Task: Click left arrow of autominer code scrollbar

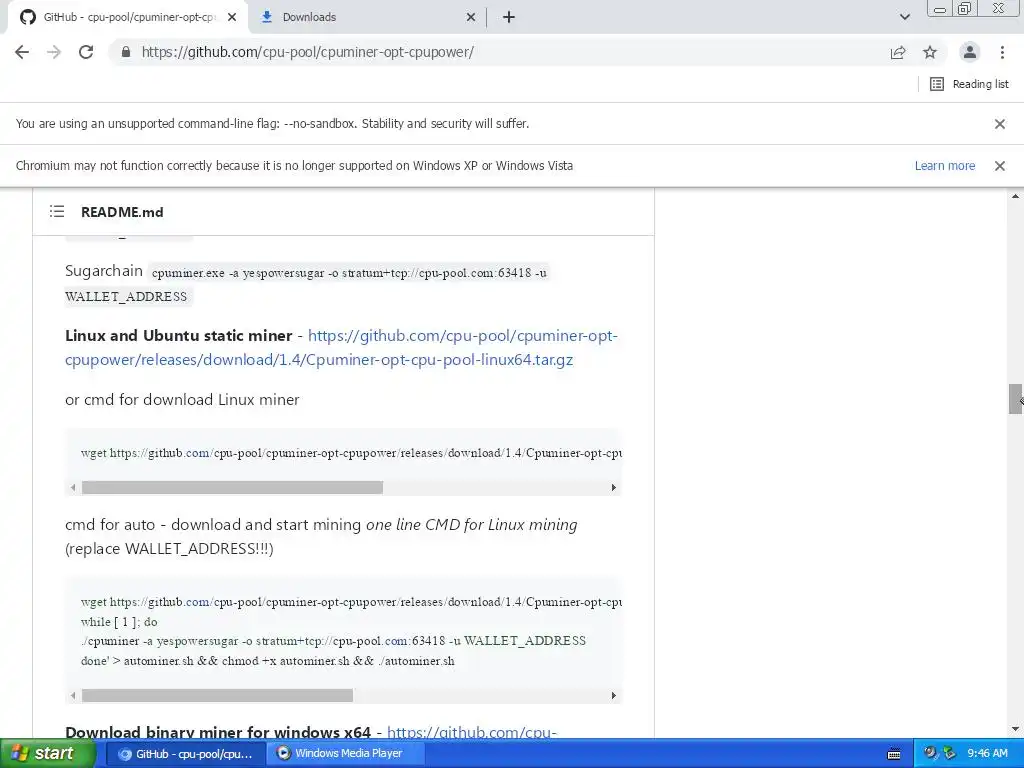Action: (72, 696)
